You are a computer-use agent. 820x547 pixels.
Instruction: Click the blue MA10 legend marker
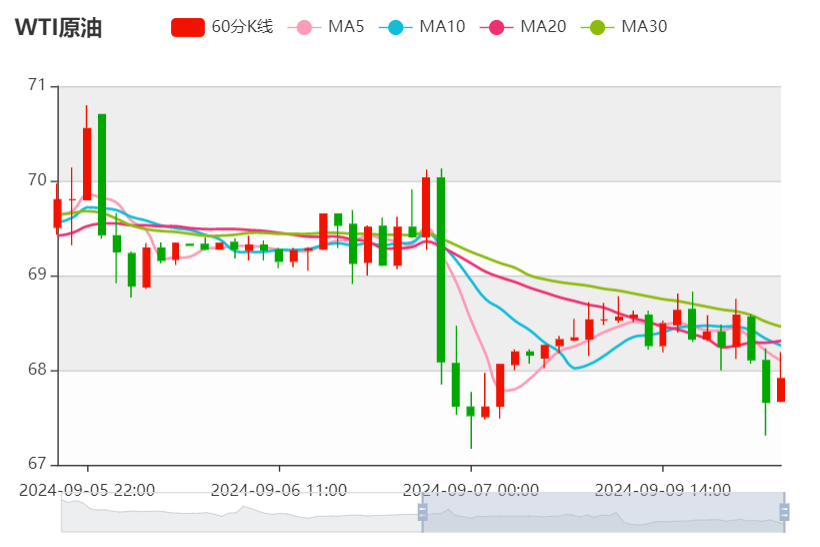pyautogui.click(x=395, y=27)
